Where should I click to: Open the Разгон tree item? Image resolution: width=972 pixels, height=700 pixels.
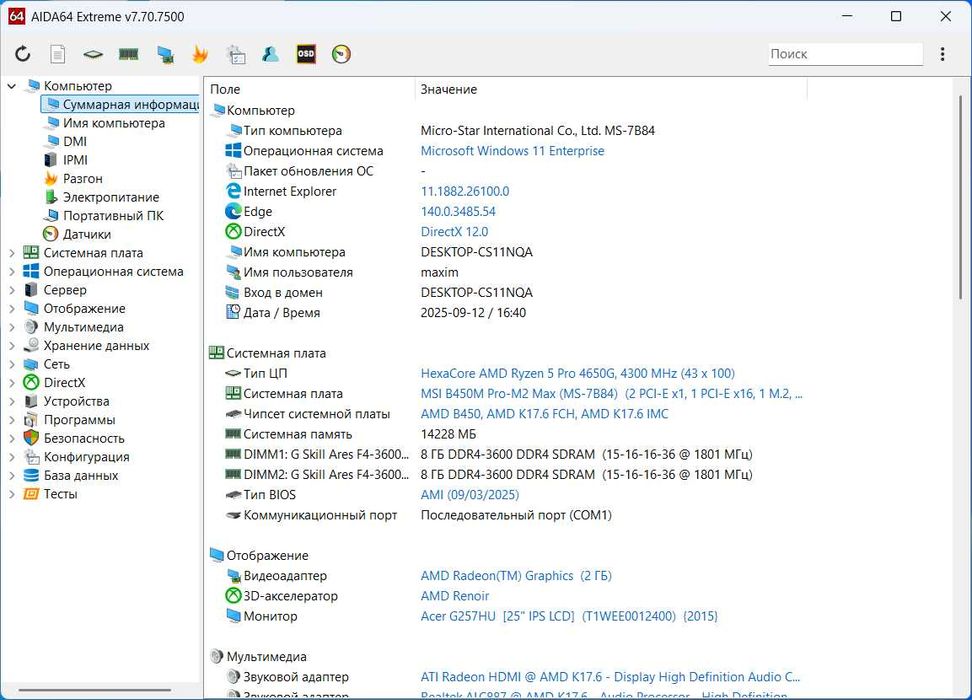tap(82, 179)
